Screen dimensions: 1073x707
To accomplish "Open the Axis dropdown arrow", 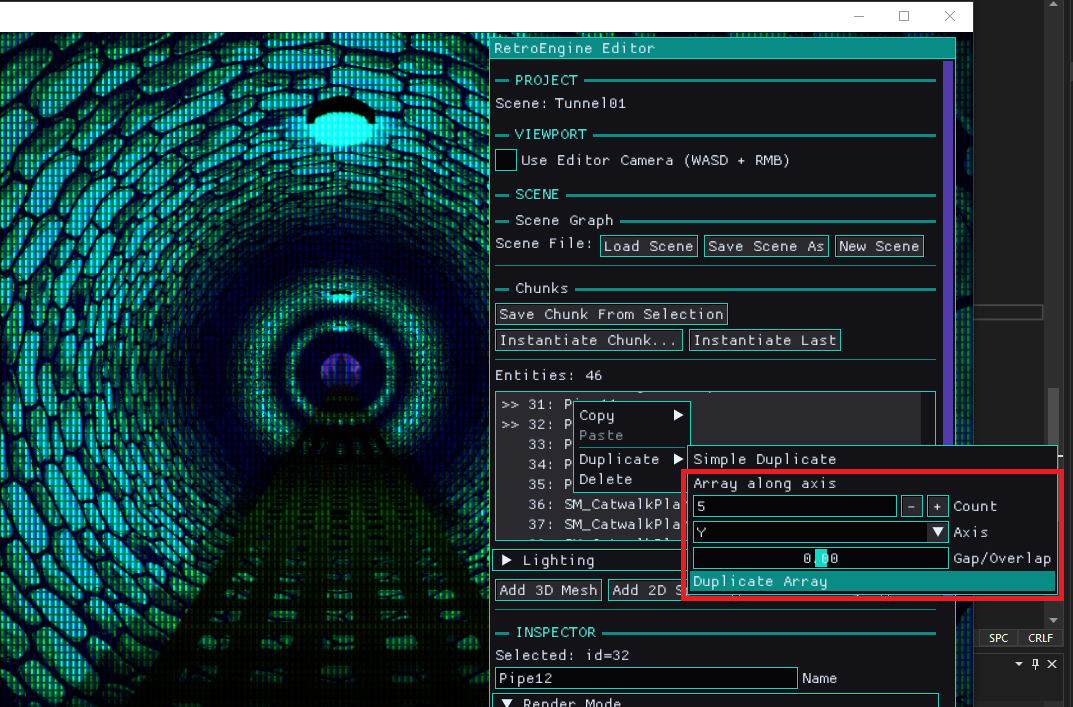I will tap(937, 533).
